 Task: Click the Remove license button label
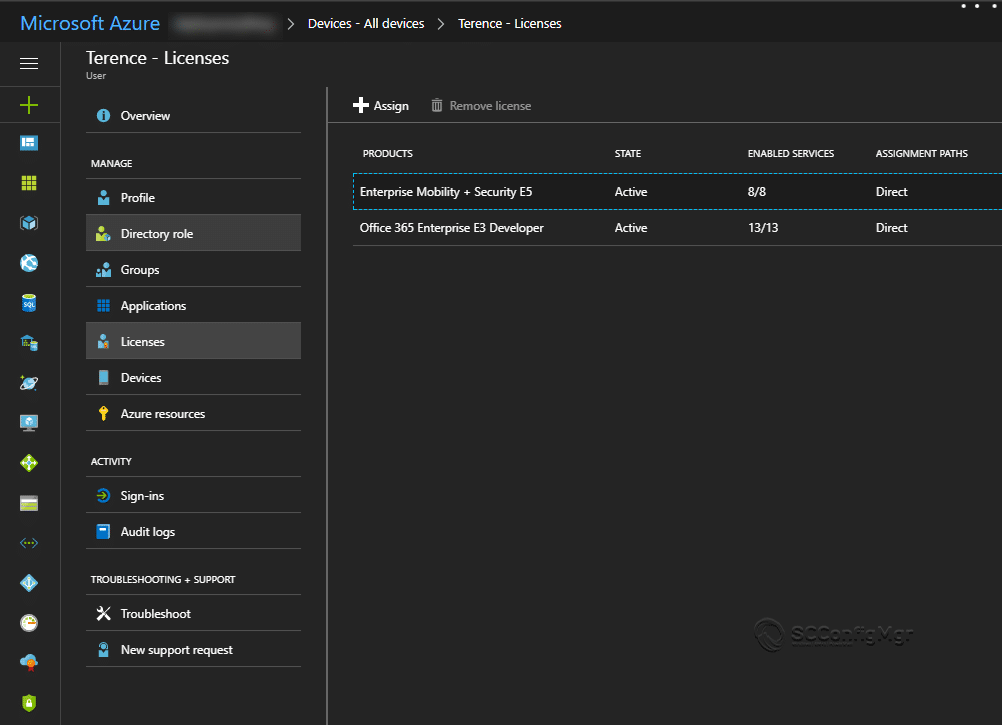(x=490, y=106)
